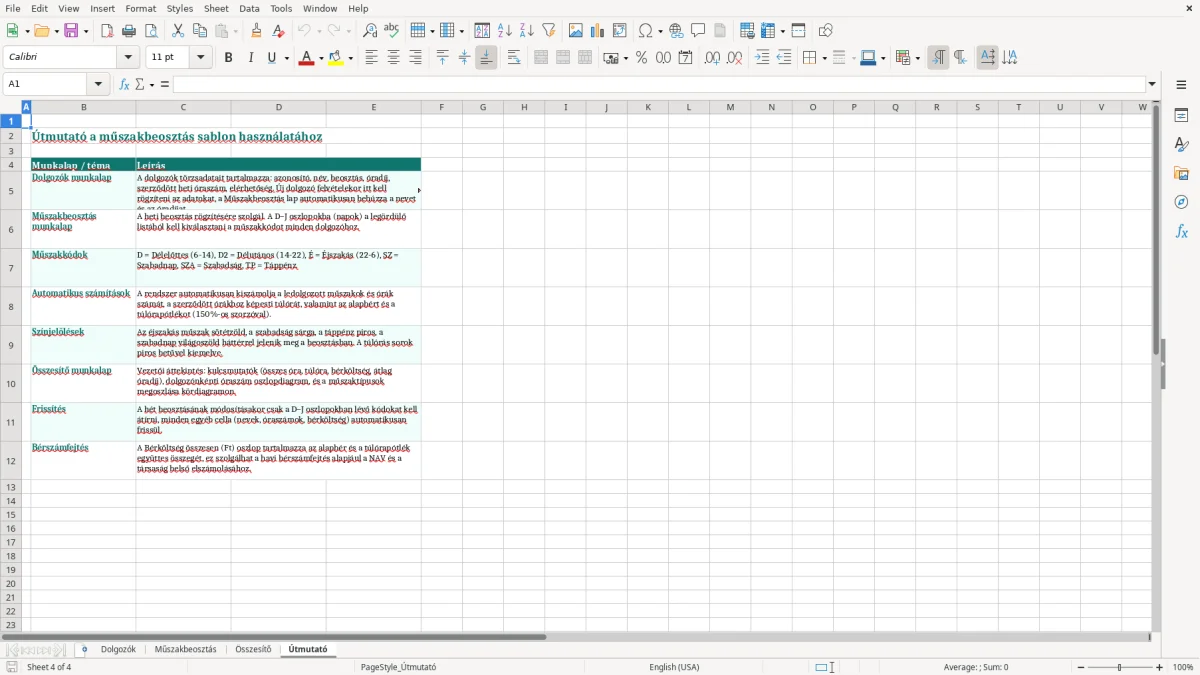
Task: Switch to the Műszakbeosztás sheet tab
Action: pos(185,649)
